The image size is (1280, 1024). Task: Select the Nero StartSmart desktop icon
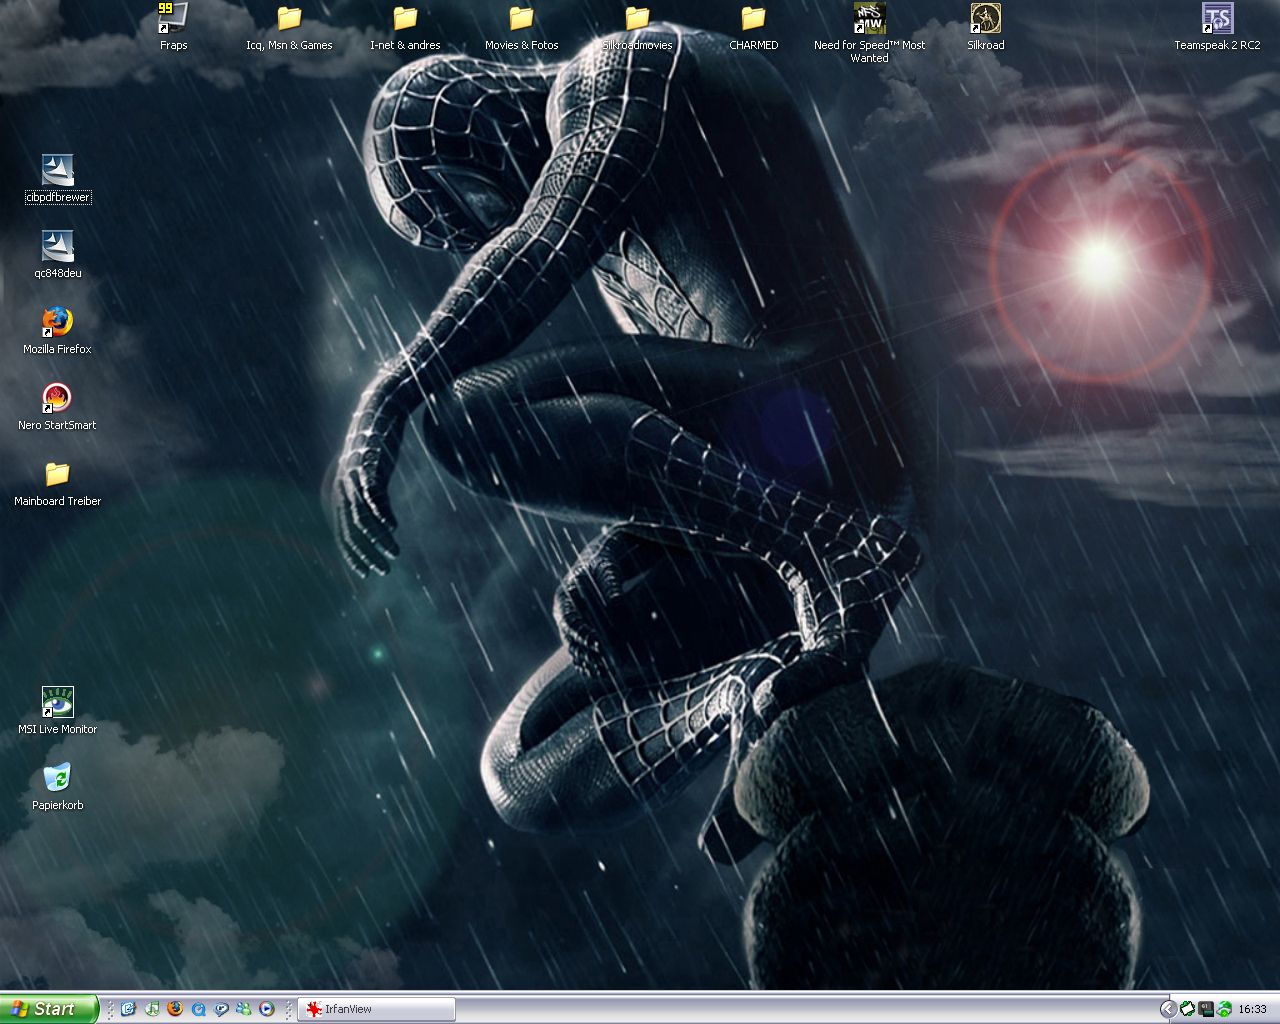pos(57,399)
